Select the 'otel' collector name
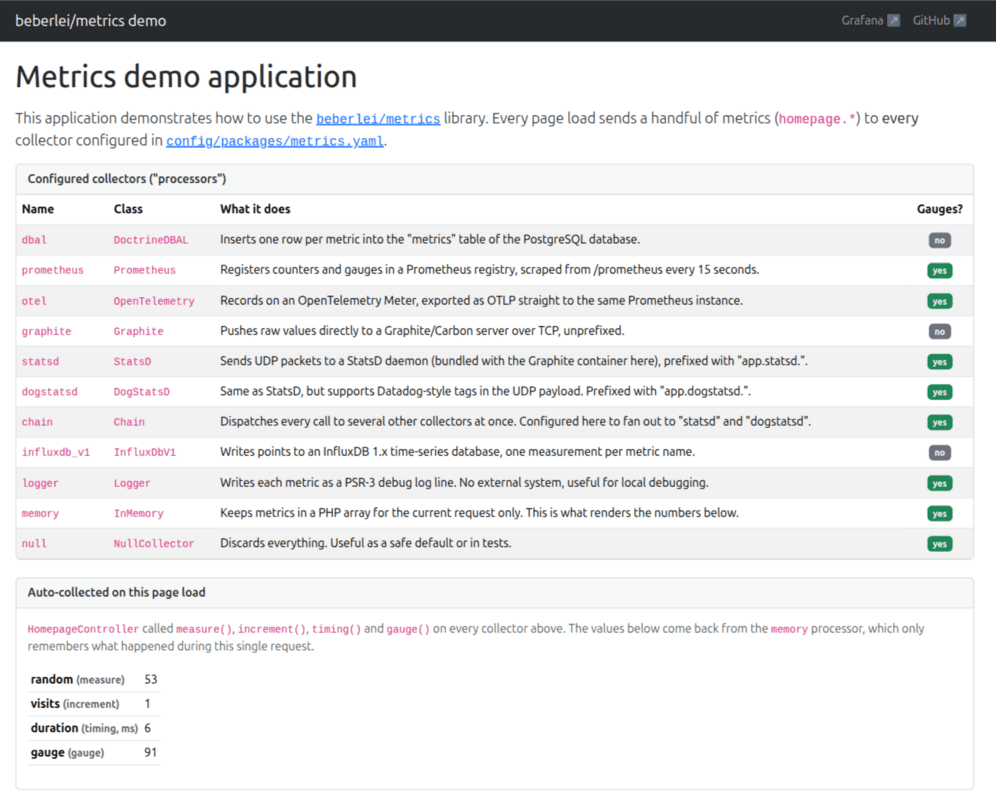996x801 pixels. (34, 301)
